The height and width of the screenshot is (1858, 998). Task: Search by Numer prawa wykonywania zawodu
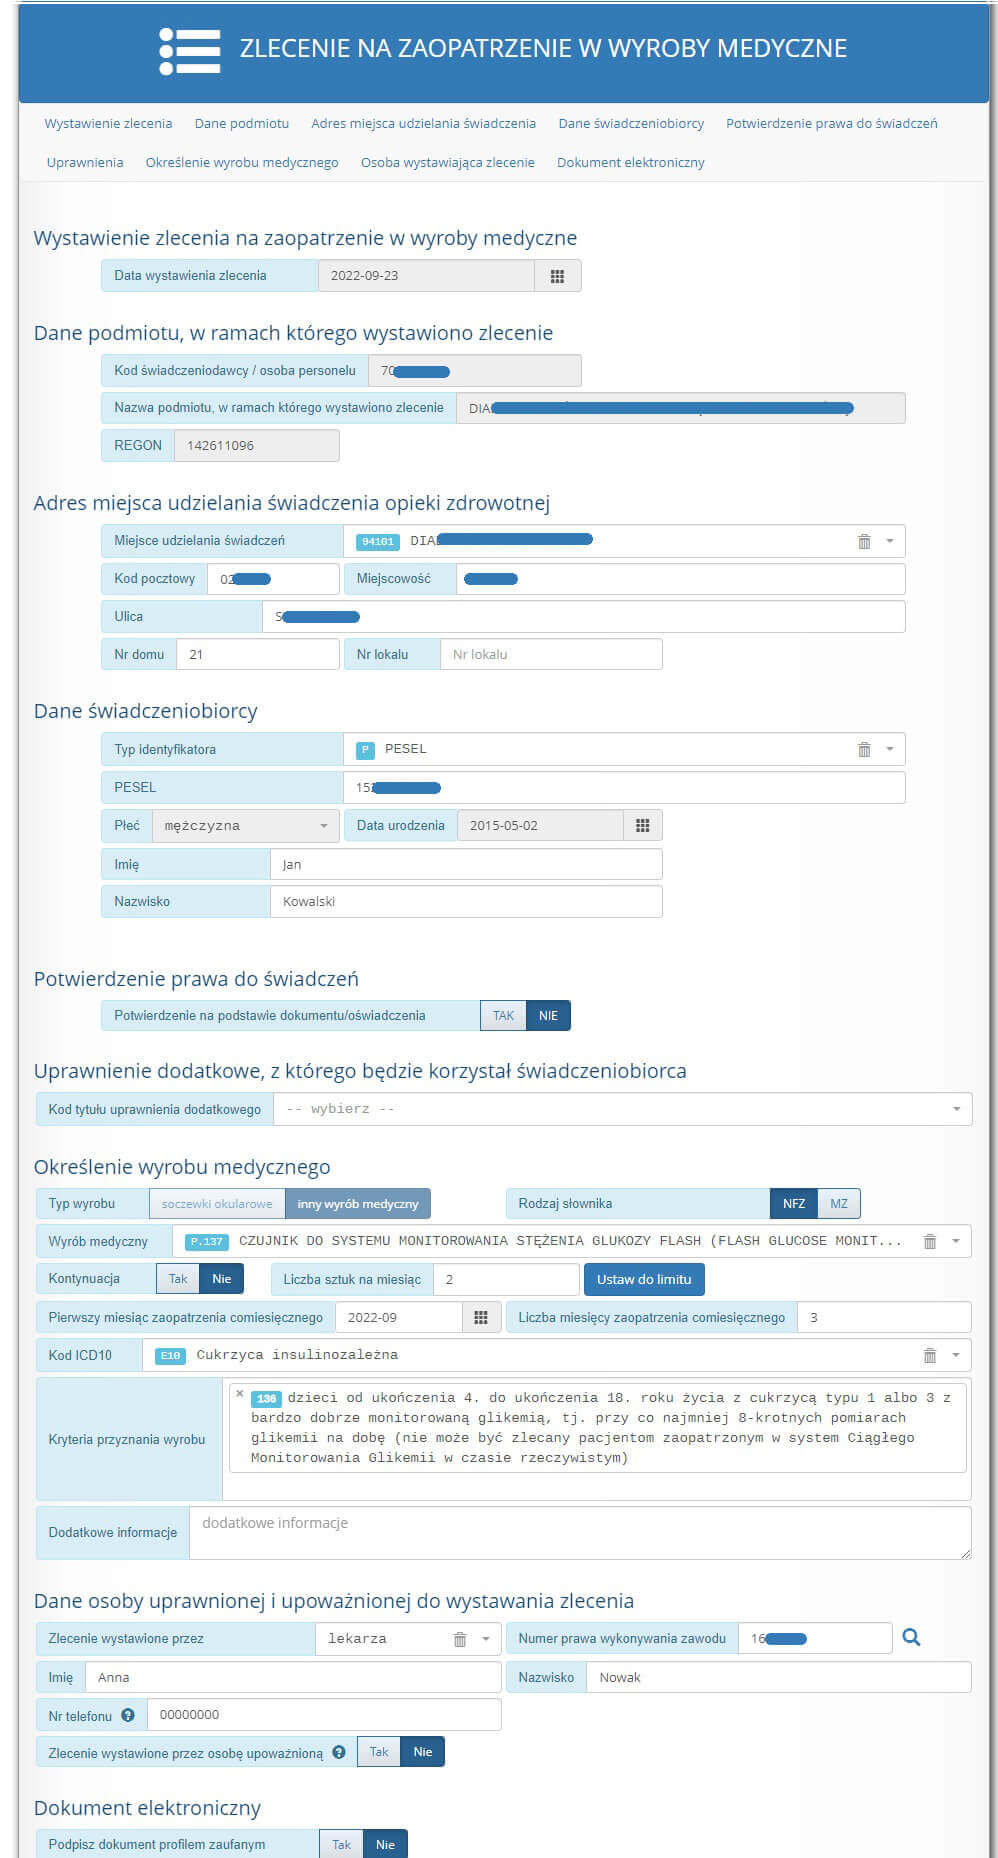pos(911,1638)
